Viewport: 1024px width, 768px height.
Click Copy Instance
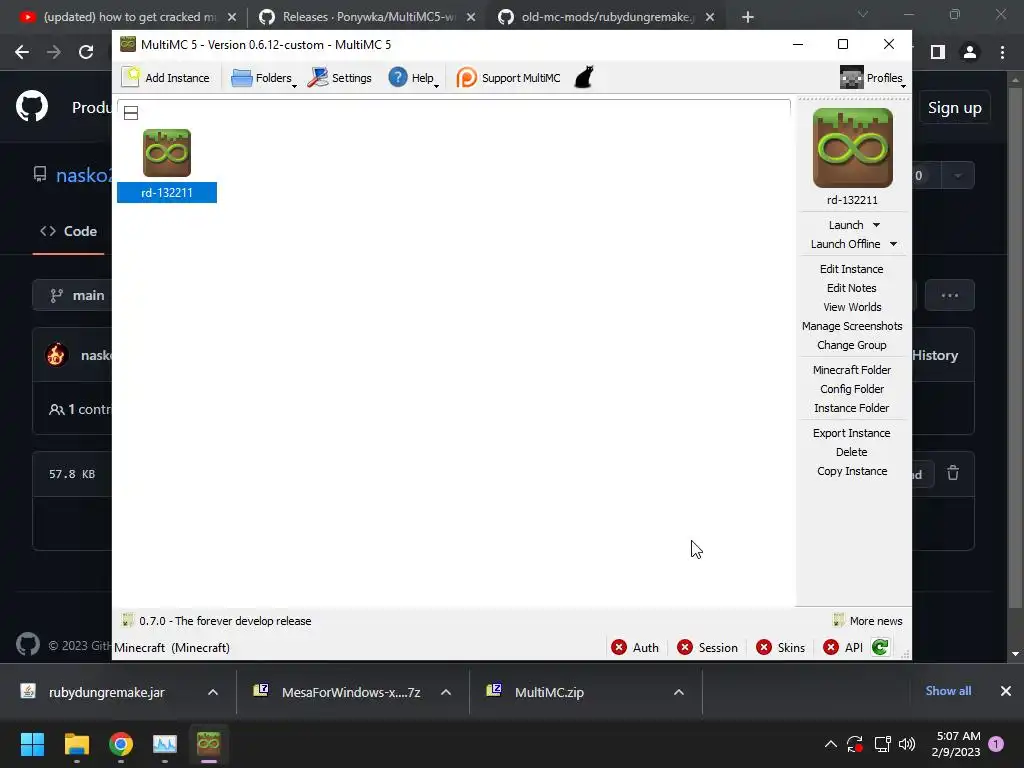click(852, 471)
